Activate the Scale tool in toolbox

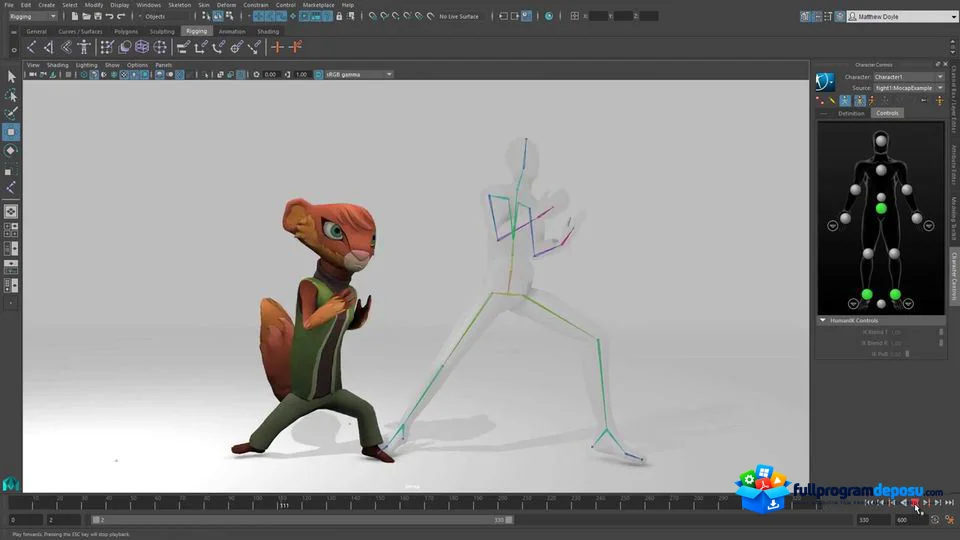[9, 171]
